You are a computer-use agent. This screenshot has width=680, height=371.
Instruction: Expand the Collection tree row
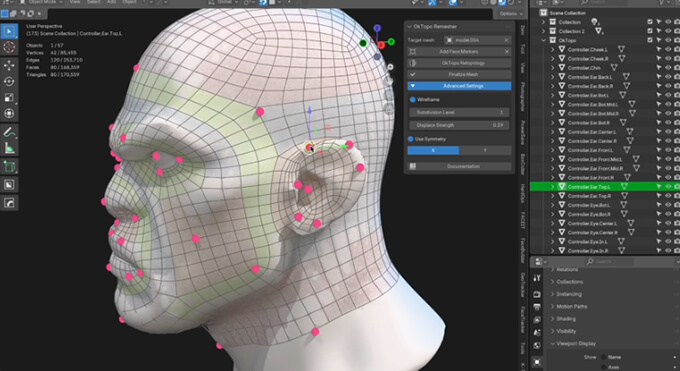coord(543,22)
